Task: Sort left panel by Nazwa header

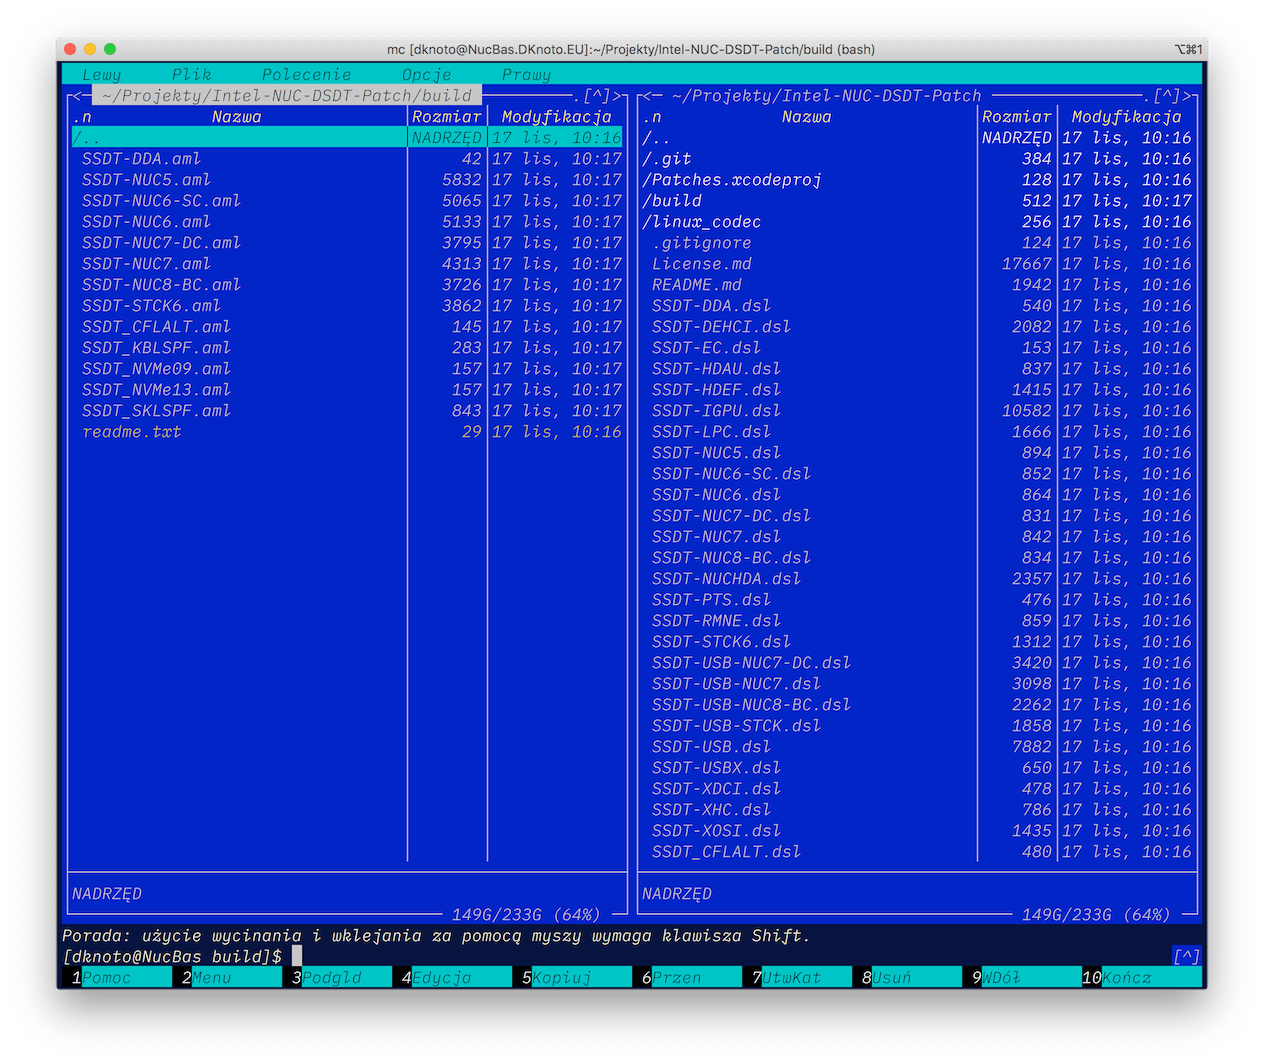Action: click(237, 116)
